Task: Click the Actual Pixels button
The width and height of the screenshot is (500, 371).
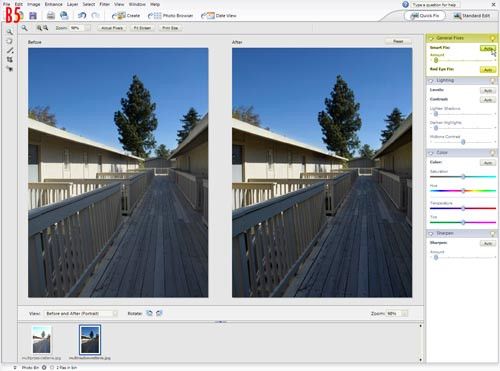Action: pyautogui.click(x=112, y=28)
